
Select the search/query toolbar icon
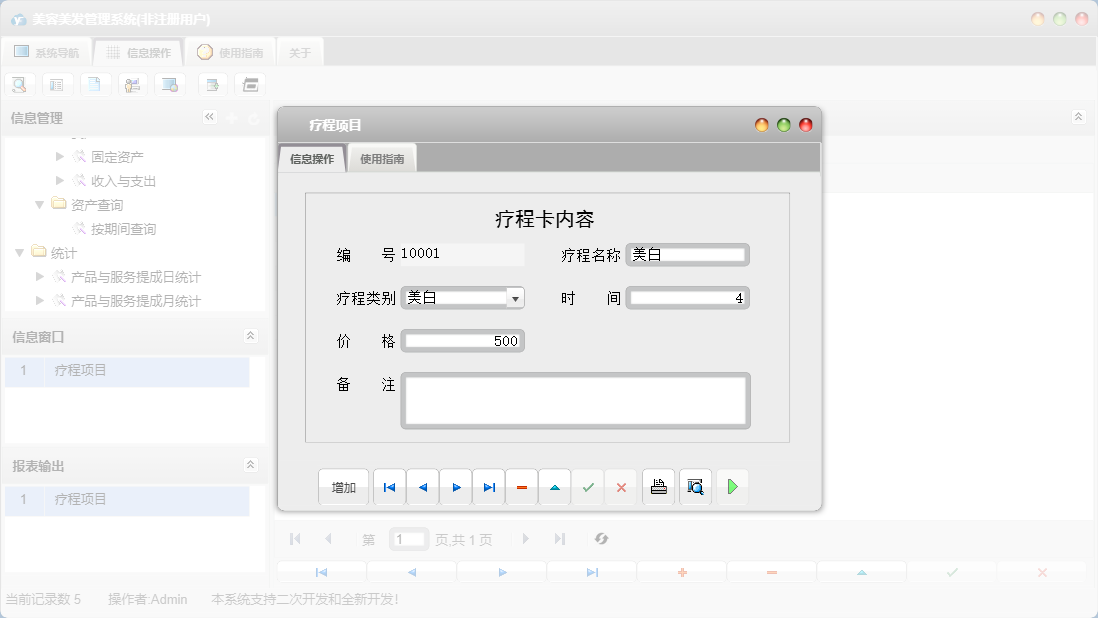[19, 84]
